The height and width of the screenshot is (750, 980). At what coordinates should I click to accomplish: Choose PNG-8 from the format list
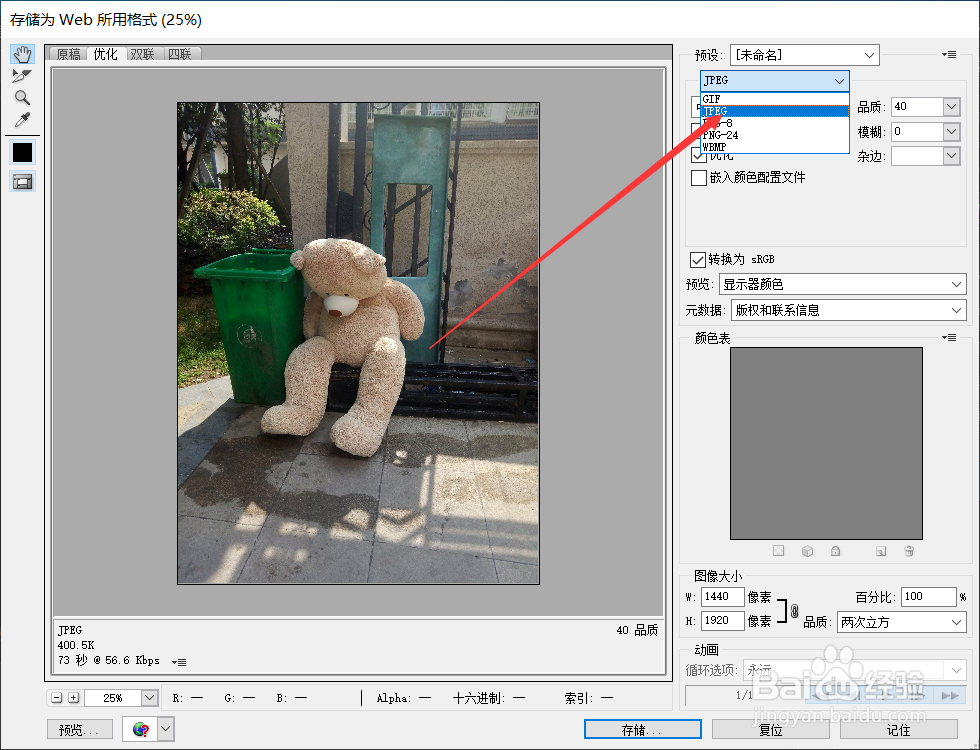(775, 123)
